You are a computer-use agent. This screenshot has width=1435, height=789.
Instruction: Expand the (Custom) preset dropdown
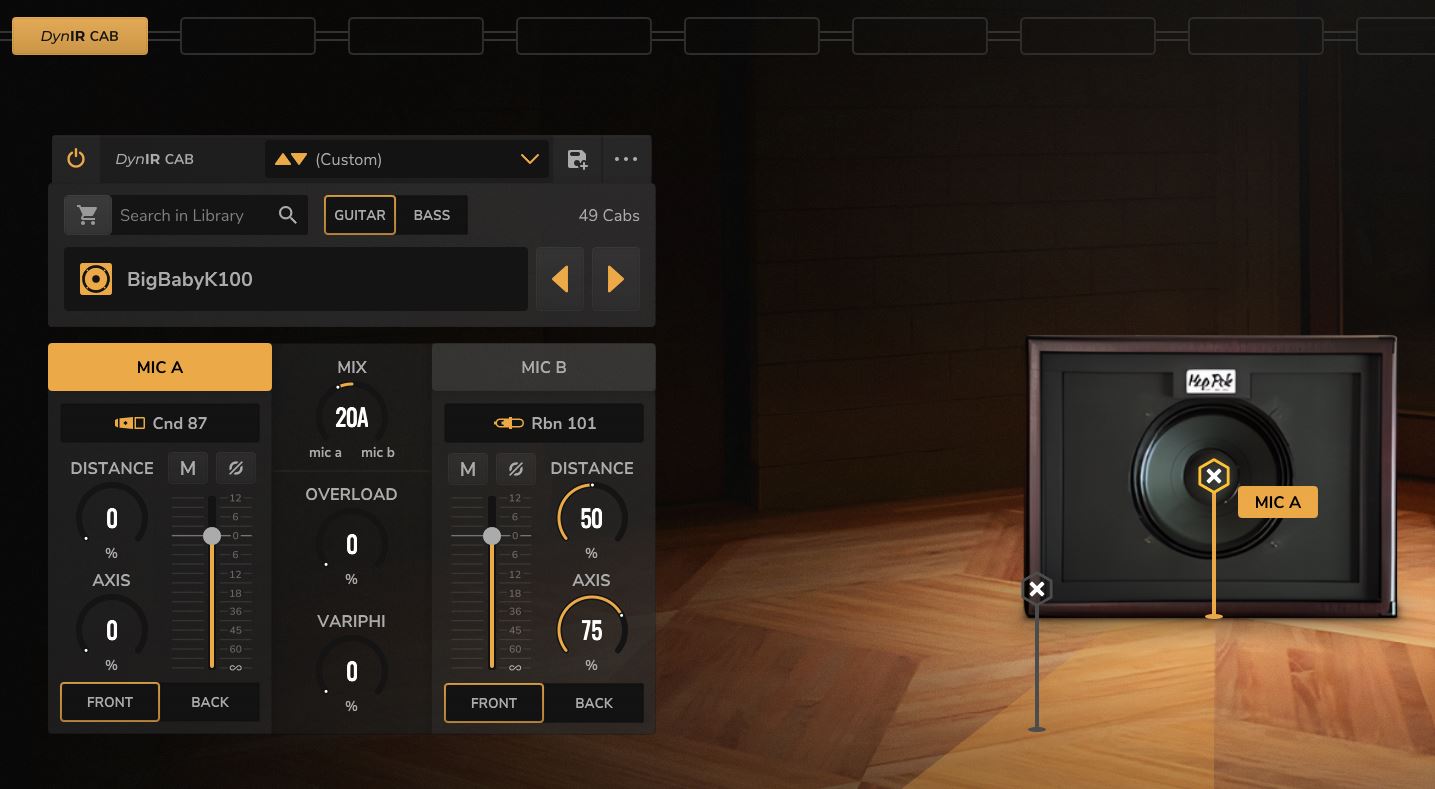click(x=530, y=159)
